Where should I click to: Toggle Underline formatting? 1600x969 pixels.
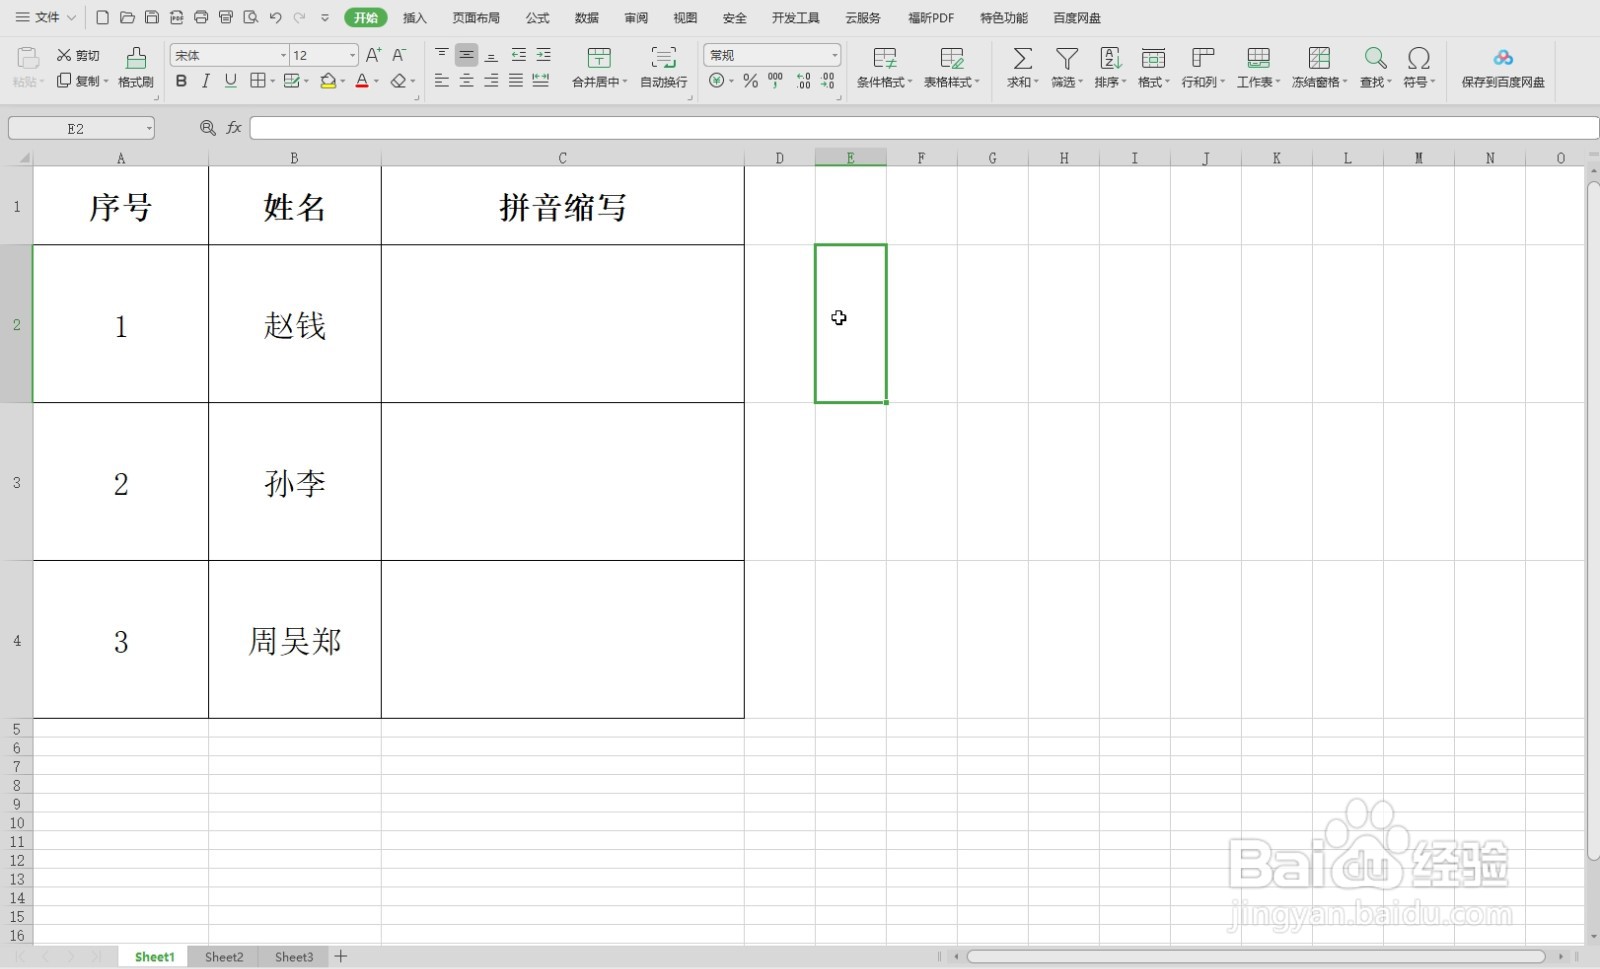coord(231,81)
